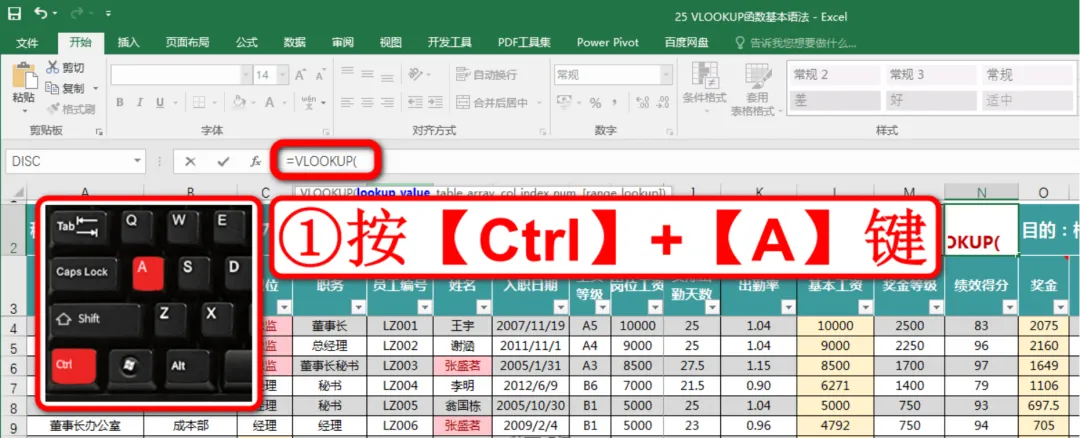The width and height of the screenshot is (1080, 438).
Task: Switch to the 数据 Data tab
Action: coord(295,42)
